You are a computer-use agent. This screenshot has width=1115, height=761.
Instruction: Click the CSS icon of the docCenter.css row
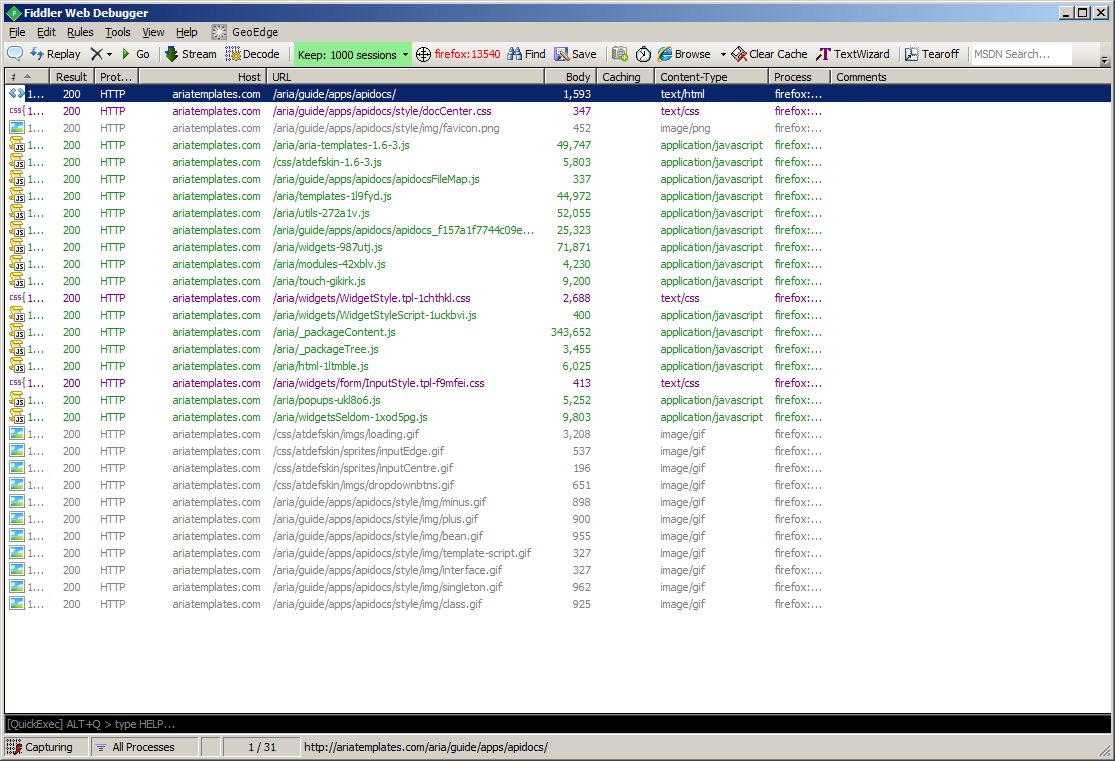pos(16,110)
